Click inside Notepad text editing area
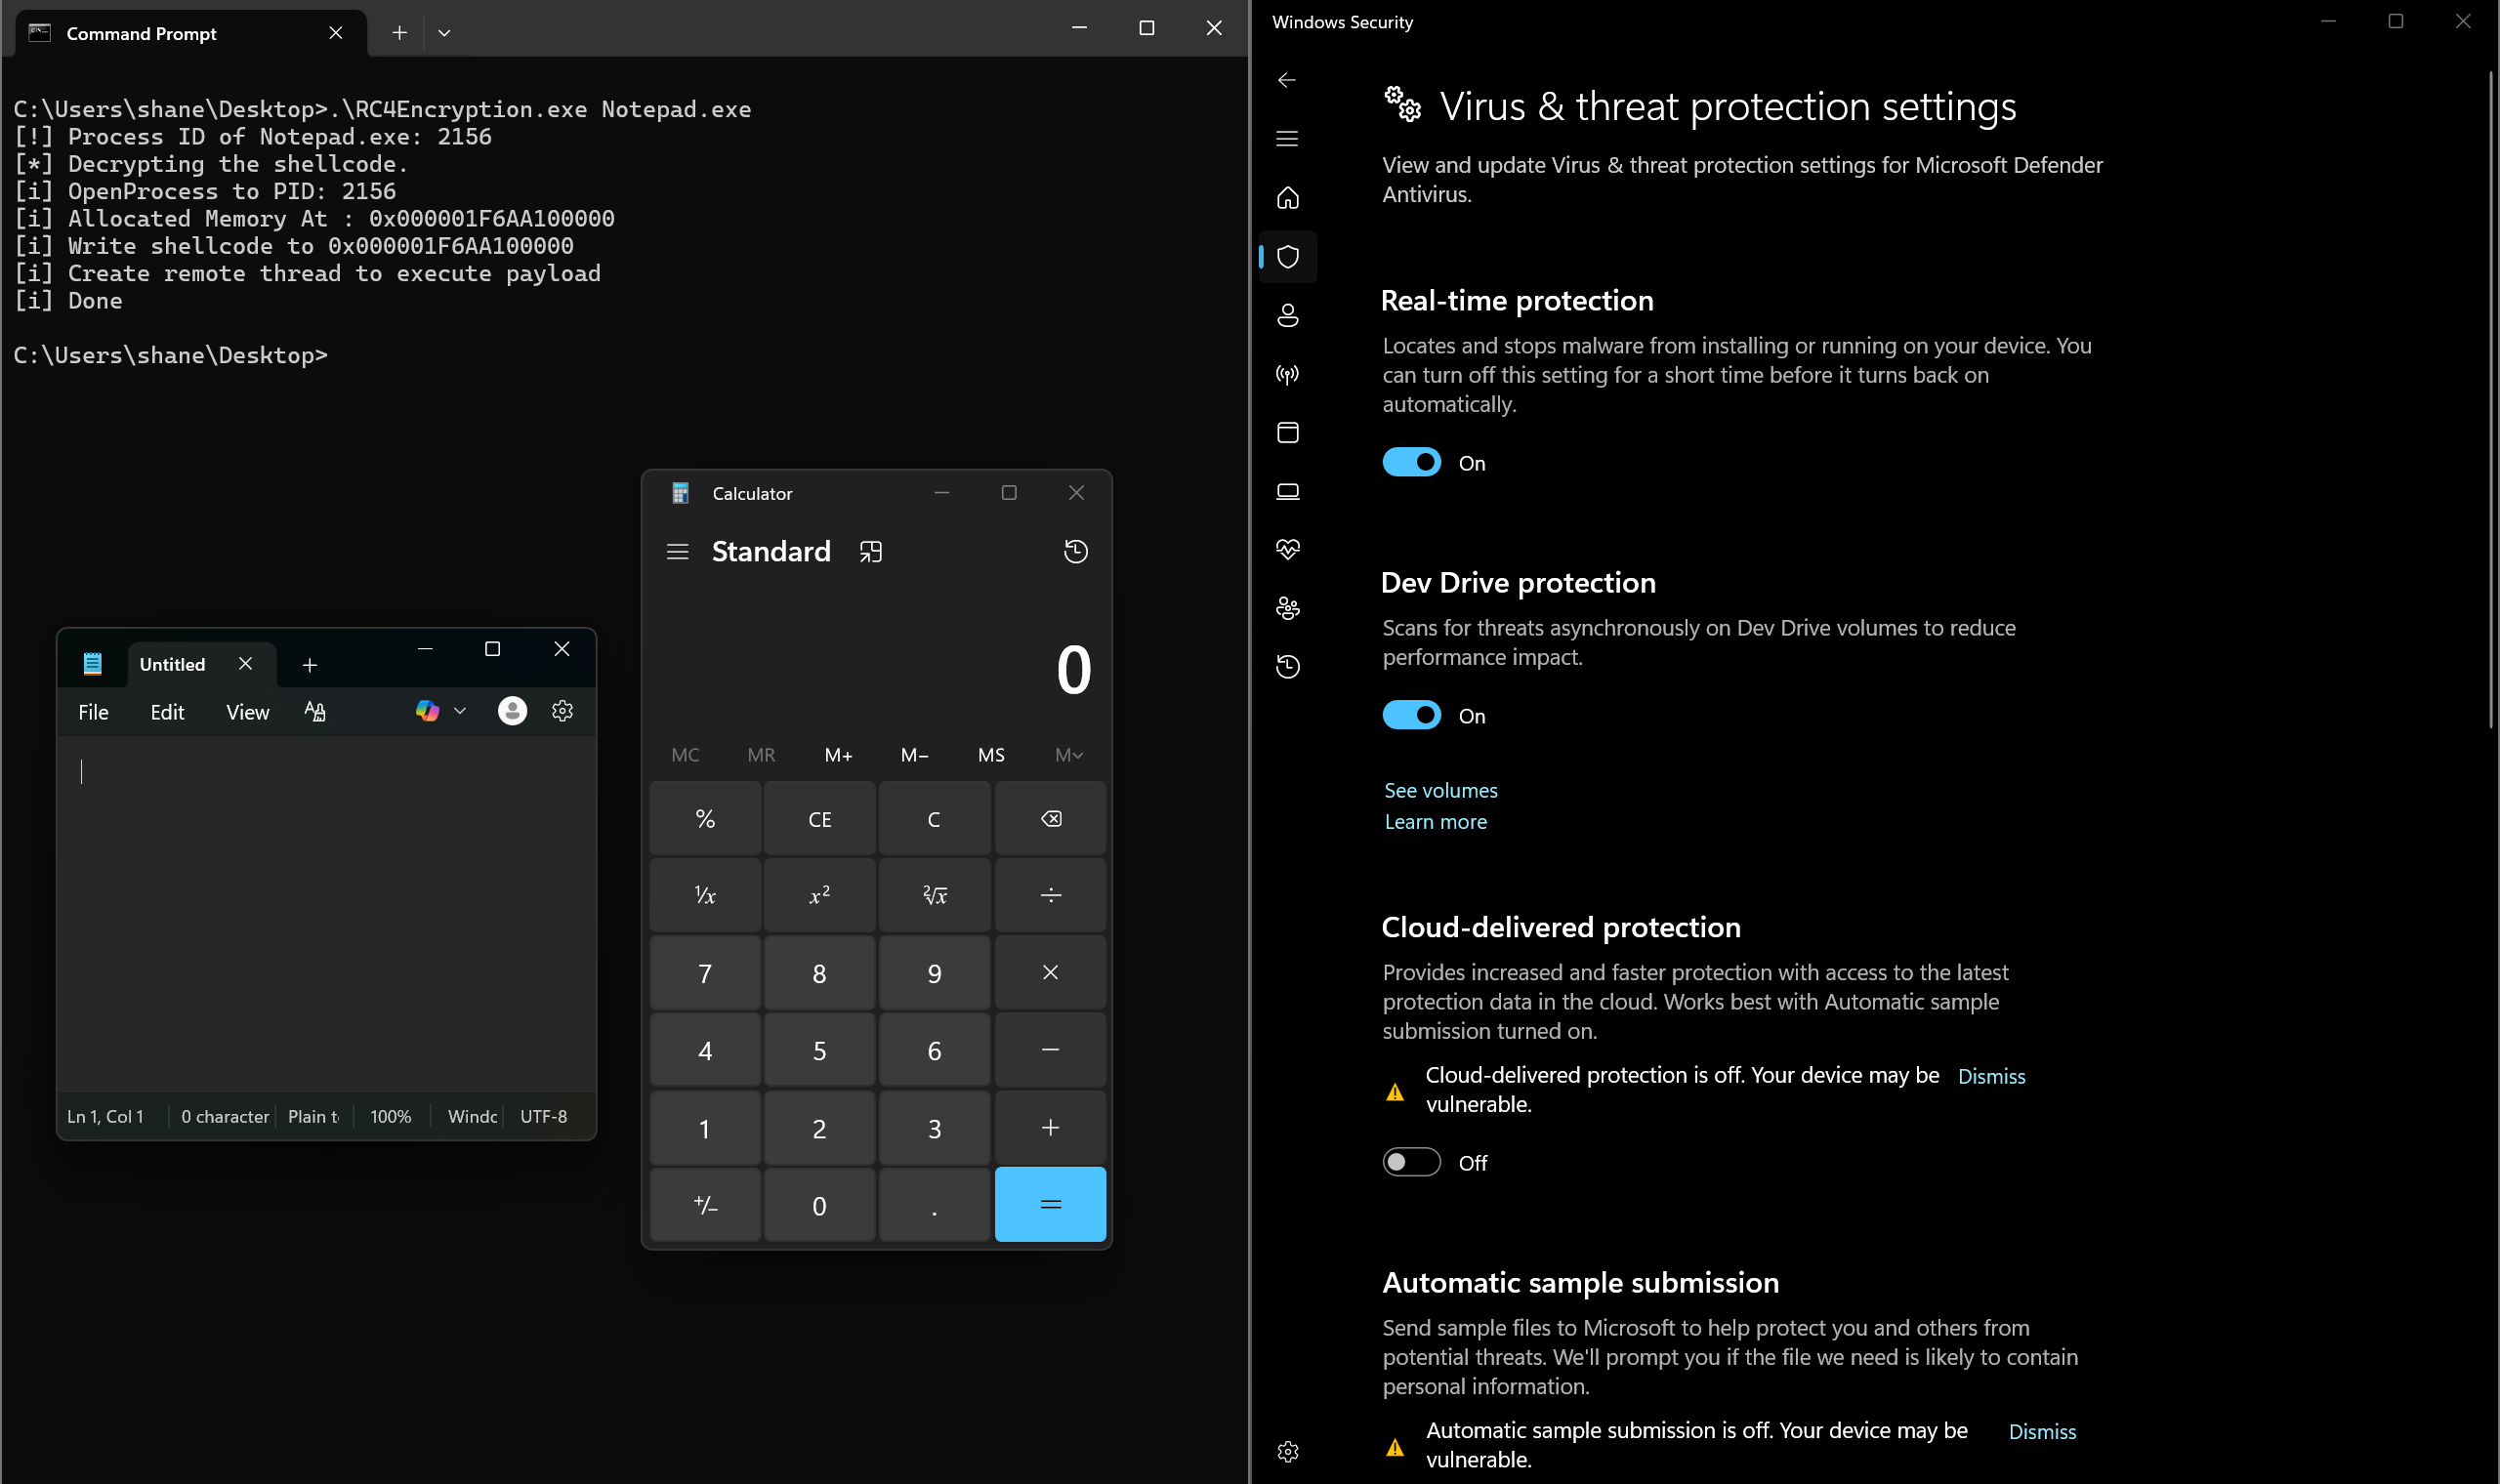 tap(326, 910)
